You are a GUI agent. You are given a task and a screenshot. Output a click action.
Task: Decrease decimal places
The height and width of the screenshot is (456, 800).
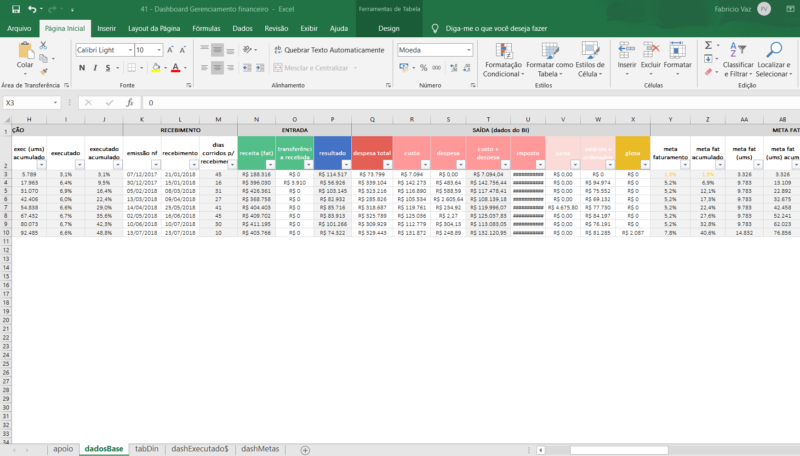coord(466,68)
